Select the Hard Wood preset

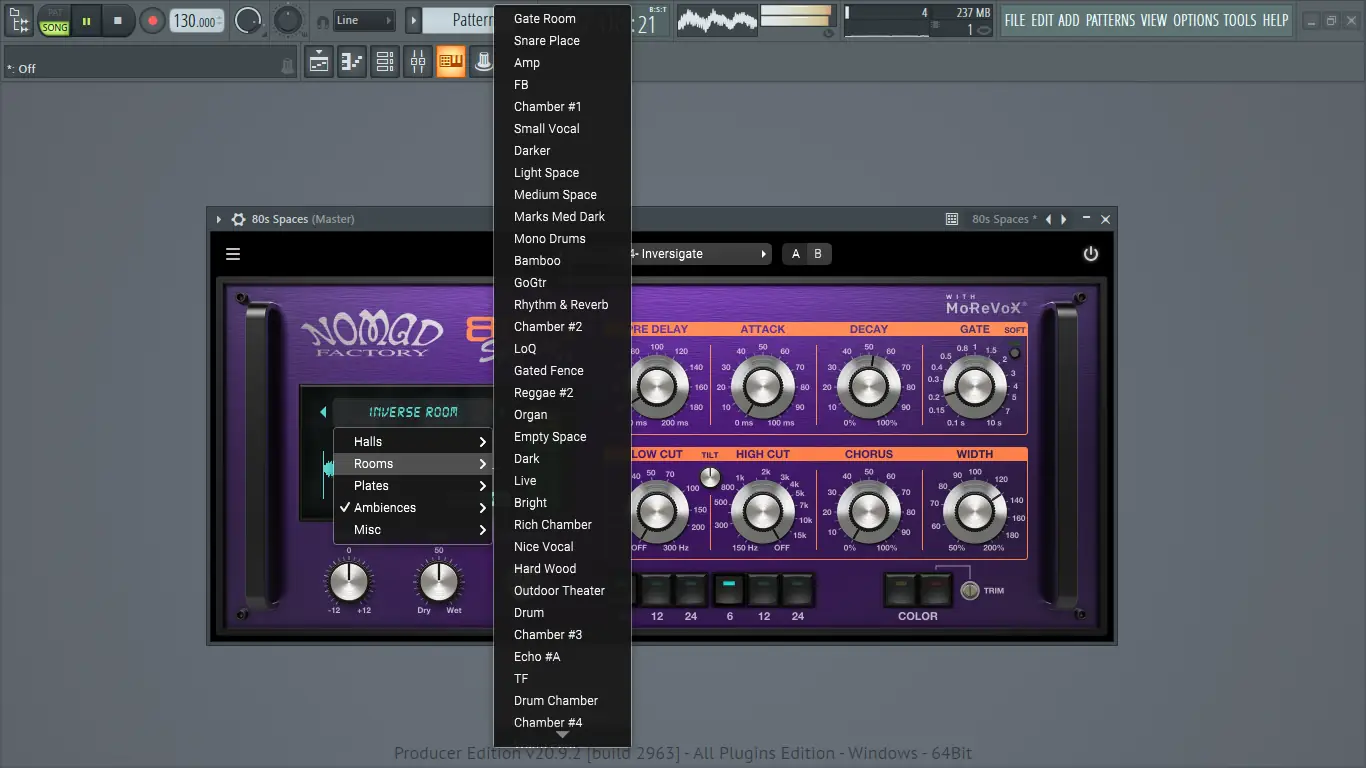[562, 569]
